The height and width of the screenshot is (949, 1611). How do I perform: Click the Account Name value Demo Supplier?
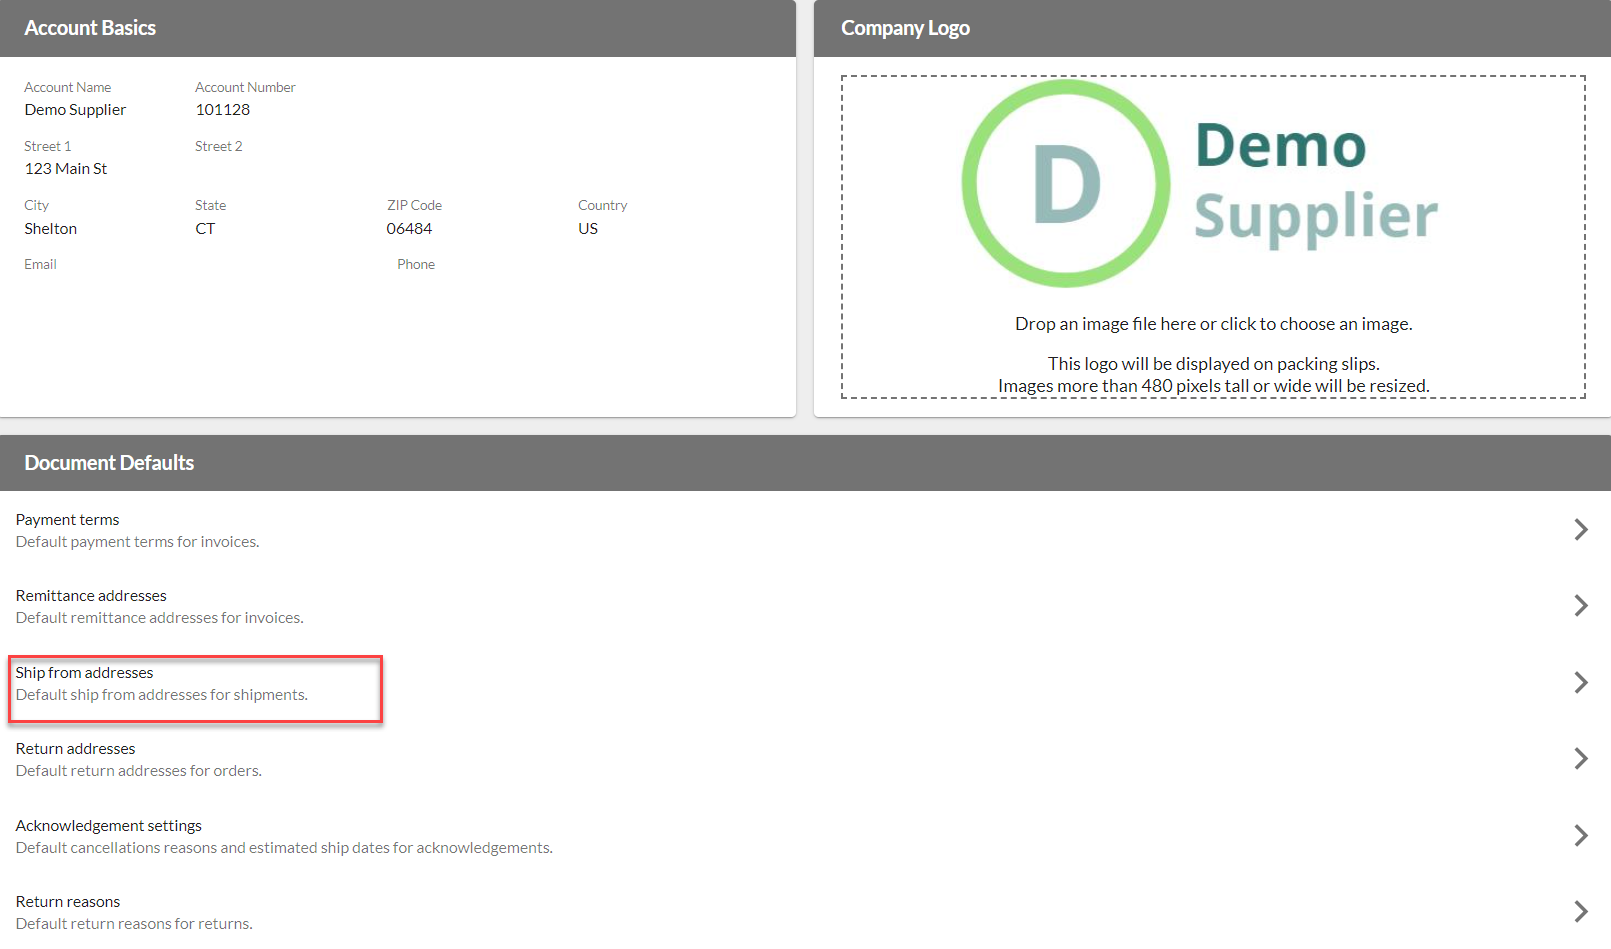pos(75,110)
